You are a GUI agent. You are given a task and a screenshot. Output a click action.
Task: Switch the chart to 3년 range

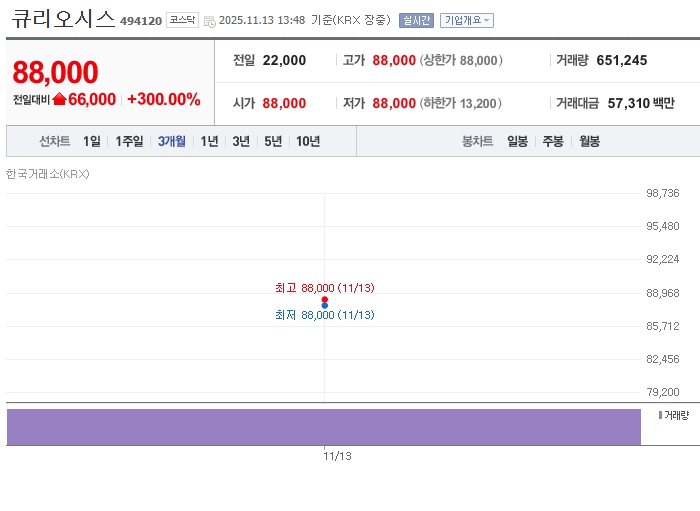click(241, 141)
